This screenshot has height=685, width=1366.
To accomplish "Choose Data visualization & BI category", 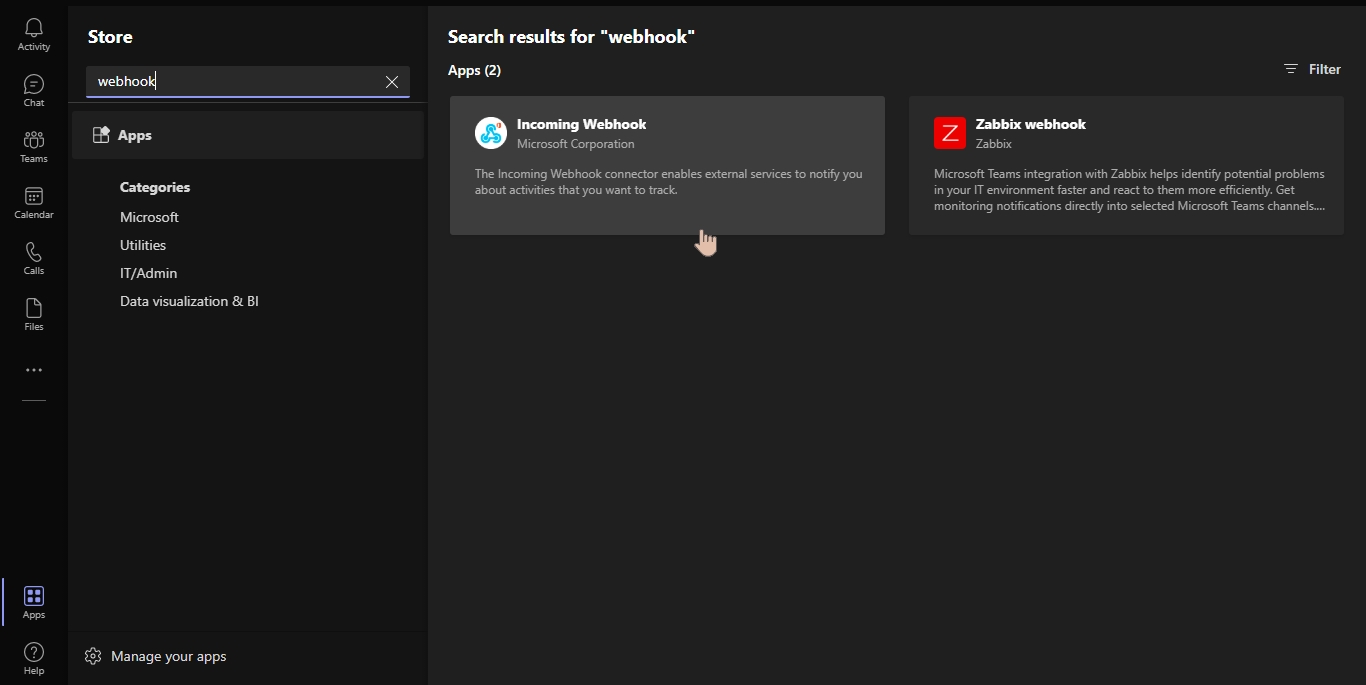I will pyautogui.click(x=189, y=301).
